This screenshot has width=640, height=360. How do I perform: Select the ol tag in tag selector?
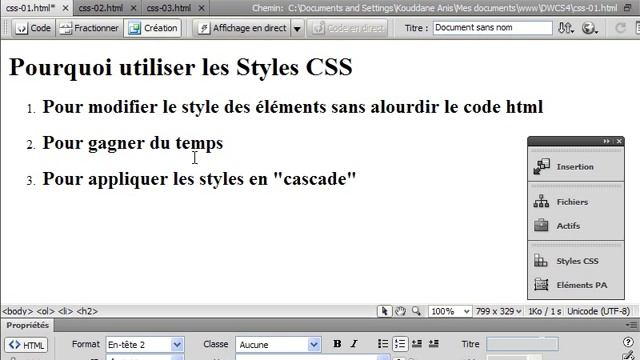[45, 311]
